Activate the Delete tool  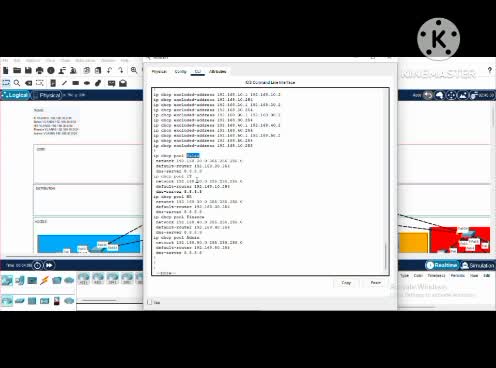[x=28, y=83]
